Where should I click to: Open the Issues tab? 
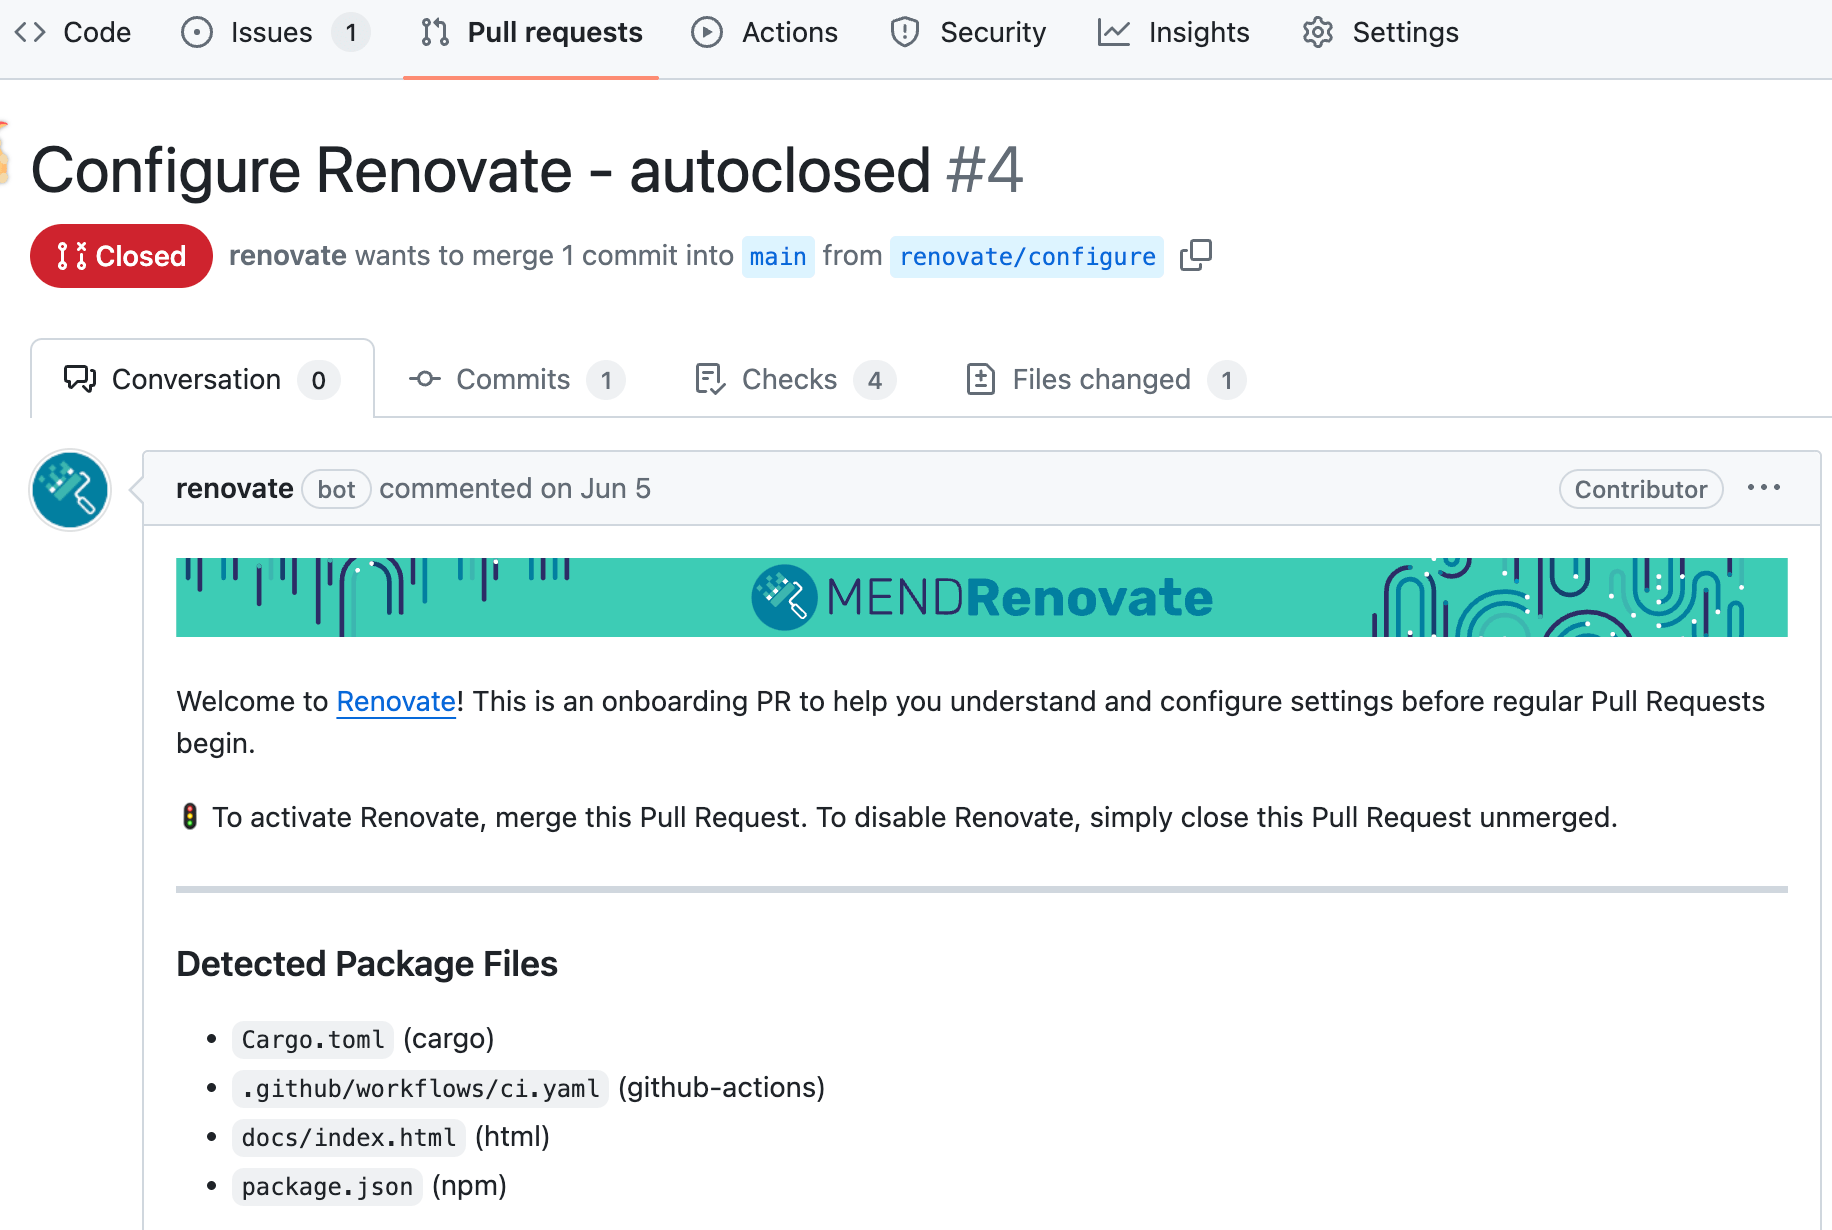(275, 32)
